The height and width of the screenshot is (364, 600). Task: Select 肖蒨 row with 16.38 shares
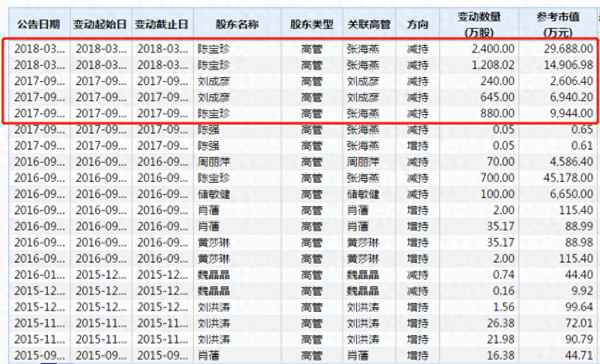click(x=302, y=356)
